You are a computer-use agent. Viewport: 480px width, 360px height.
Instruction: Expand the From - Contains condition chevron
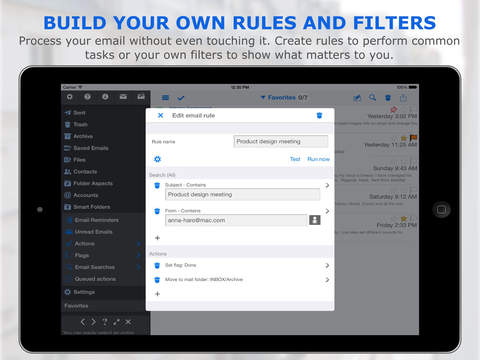click(x=327, y=211)
